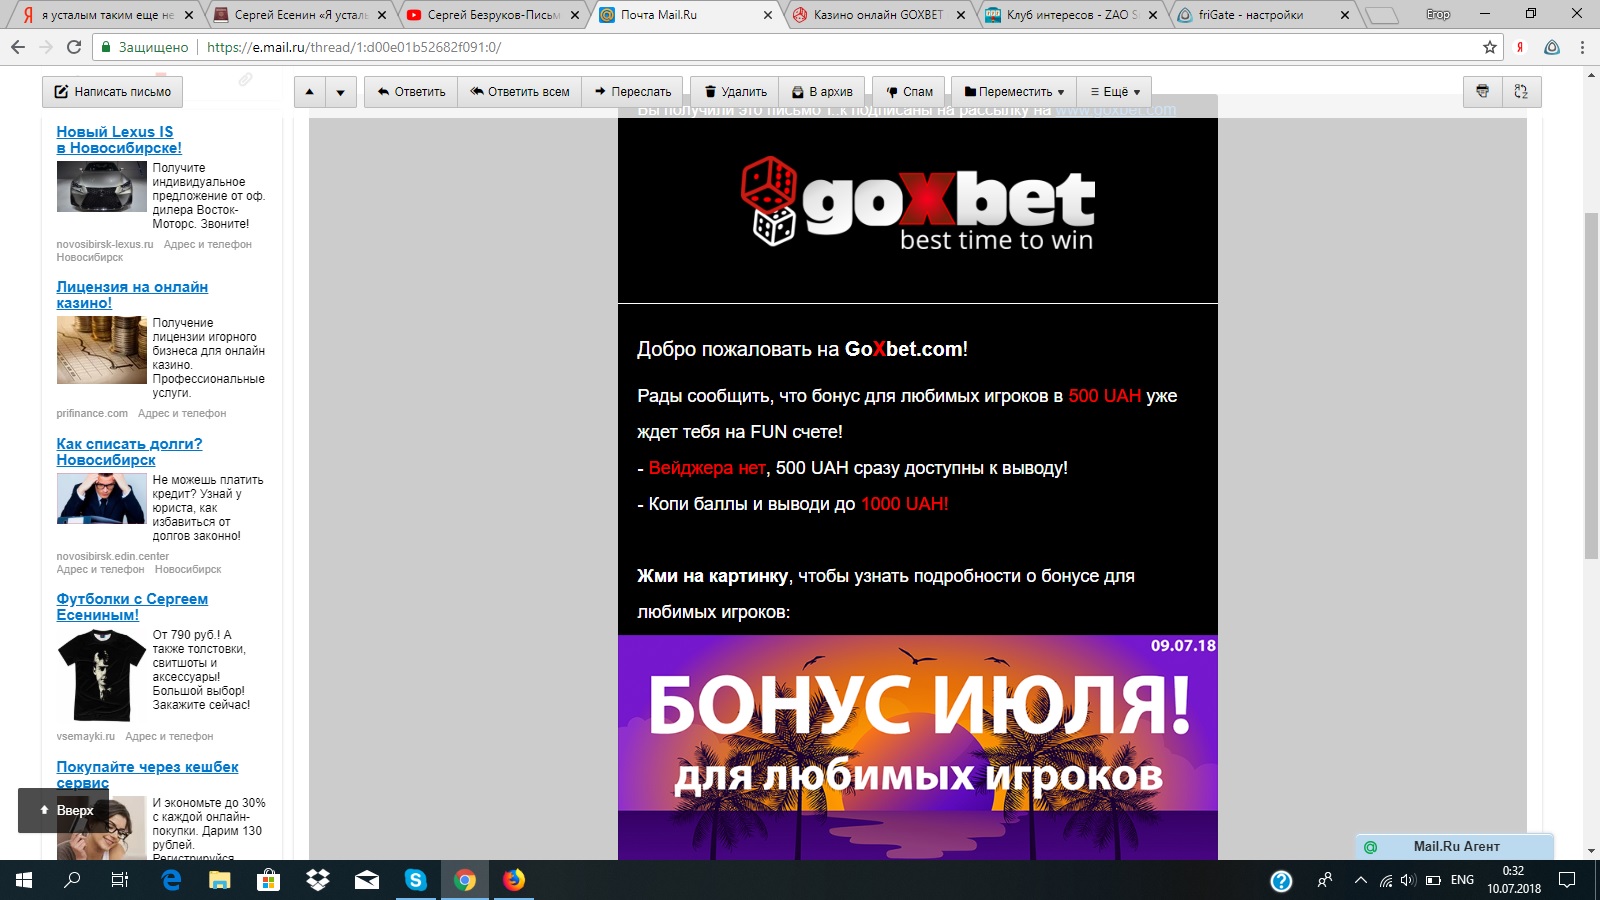Expand the Ещё menu

pyautogui.click(x=1115, y=91)
